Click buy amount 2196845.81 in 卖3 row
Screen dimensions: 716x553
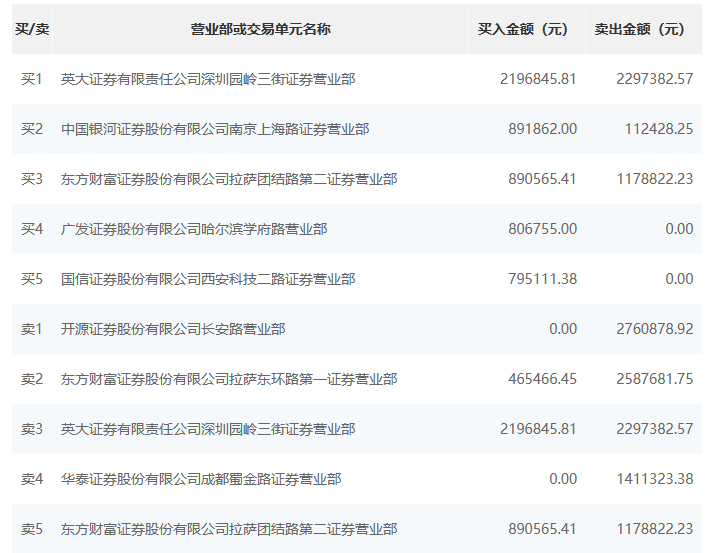pyautogui.click(x=538, y=429)
